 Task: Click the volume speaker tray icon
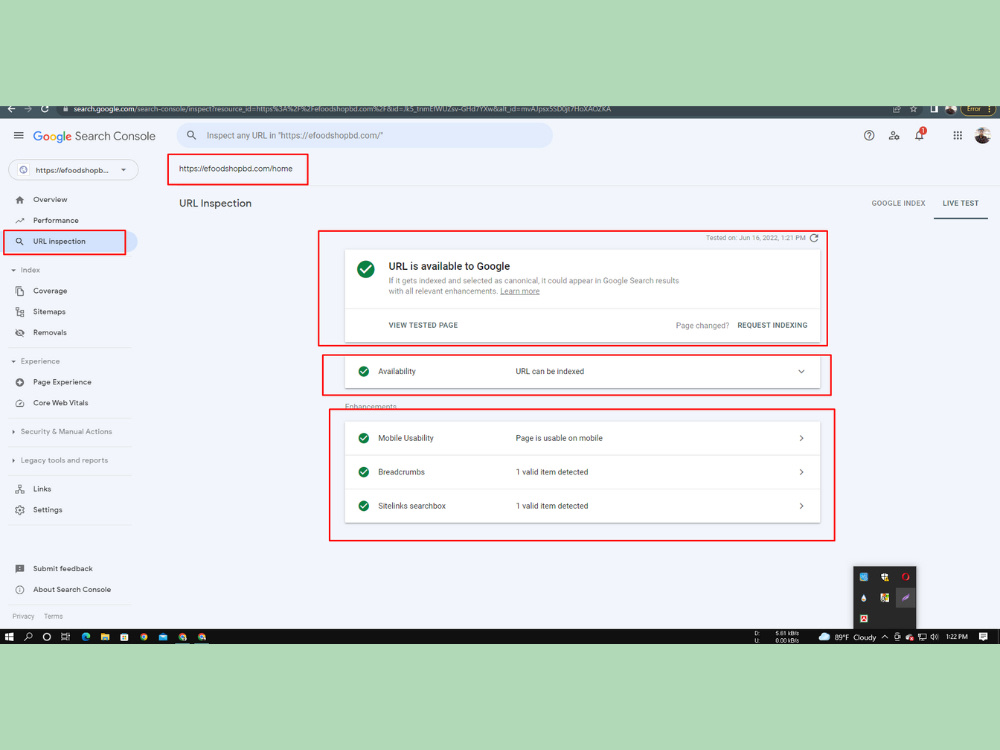click(x=934, y=637)
